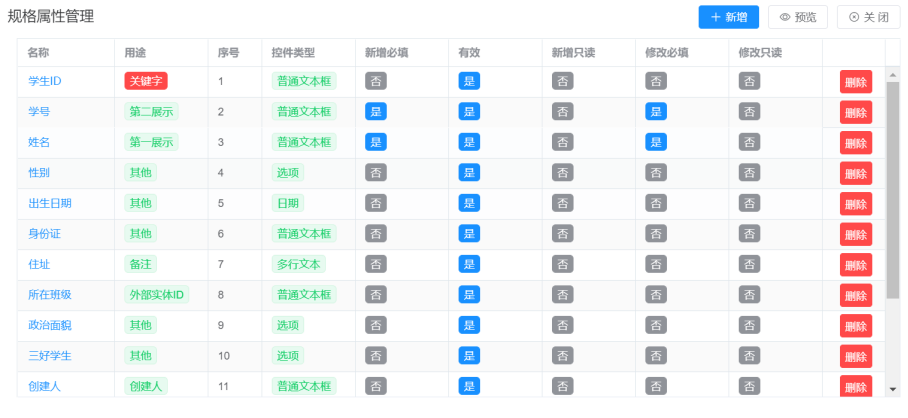Click the 第二展示 usage tag
Image resolution: width=908 pixels, height=418 pixels.
click(x=151, y=112)
